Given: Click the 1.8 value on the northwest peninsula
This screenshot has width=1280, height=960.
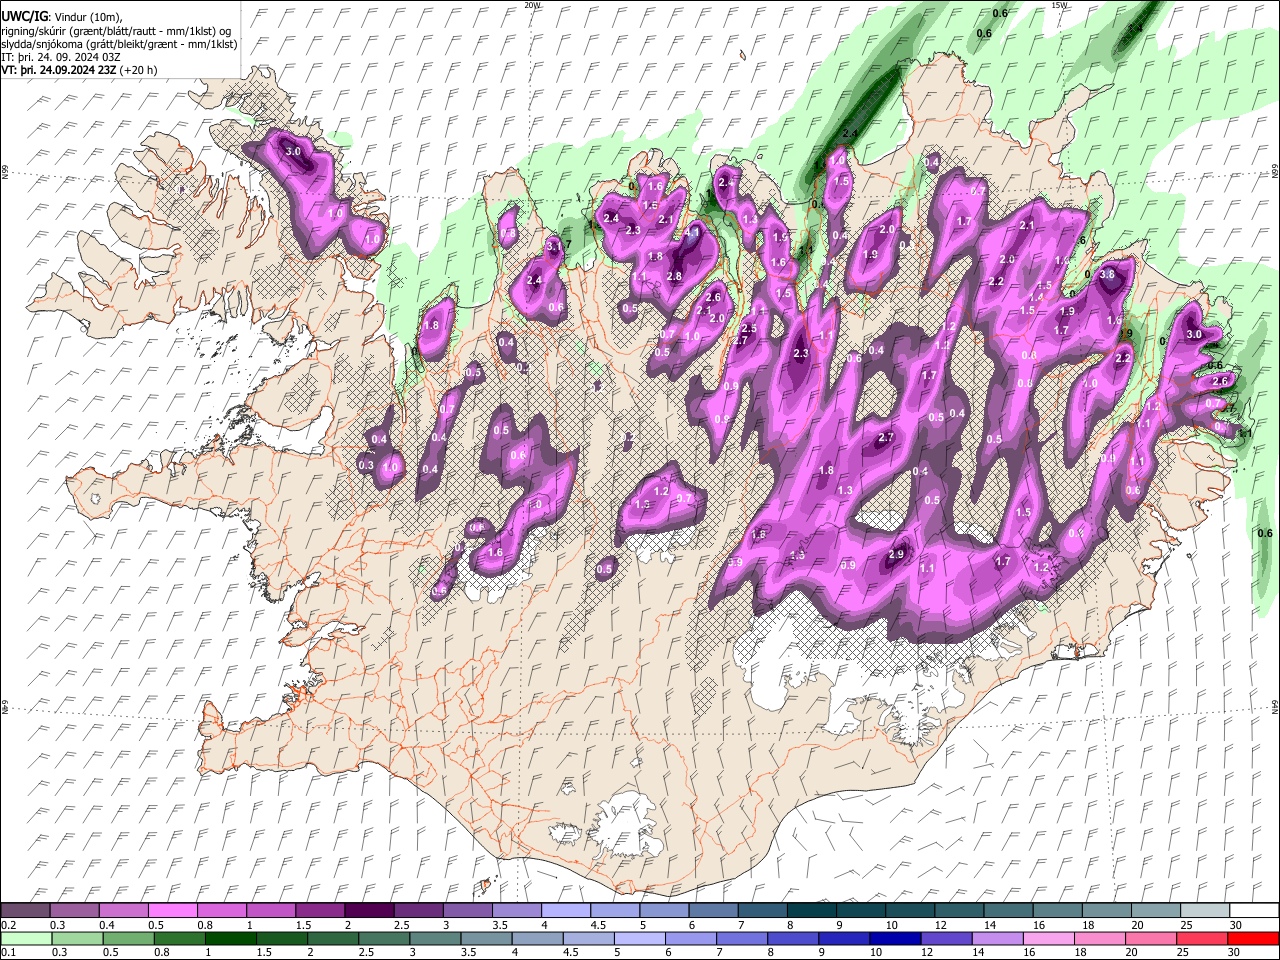Looking at the screenshot, I should coord(432,326).
